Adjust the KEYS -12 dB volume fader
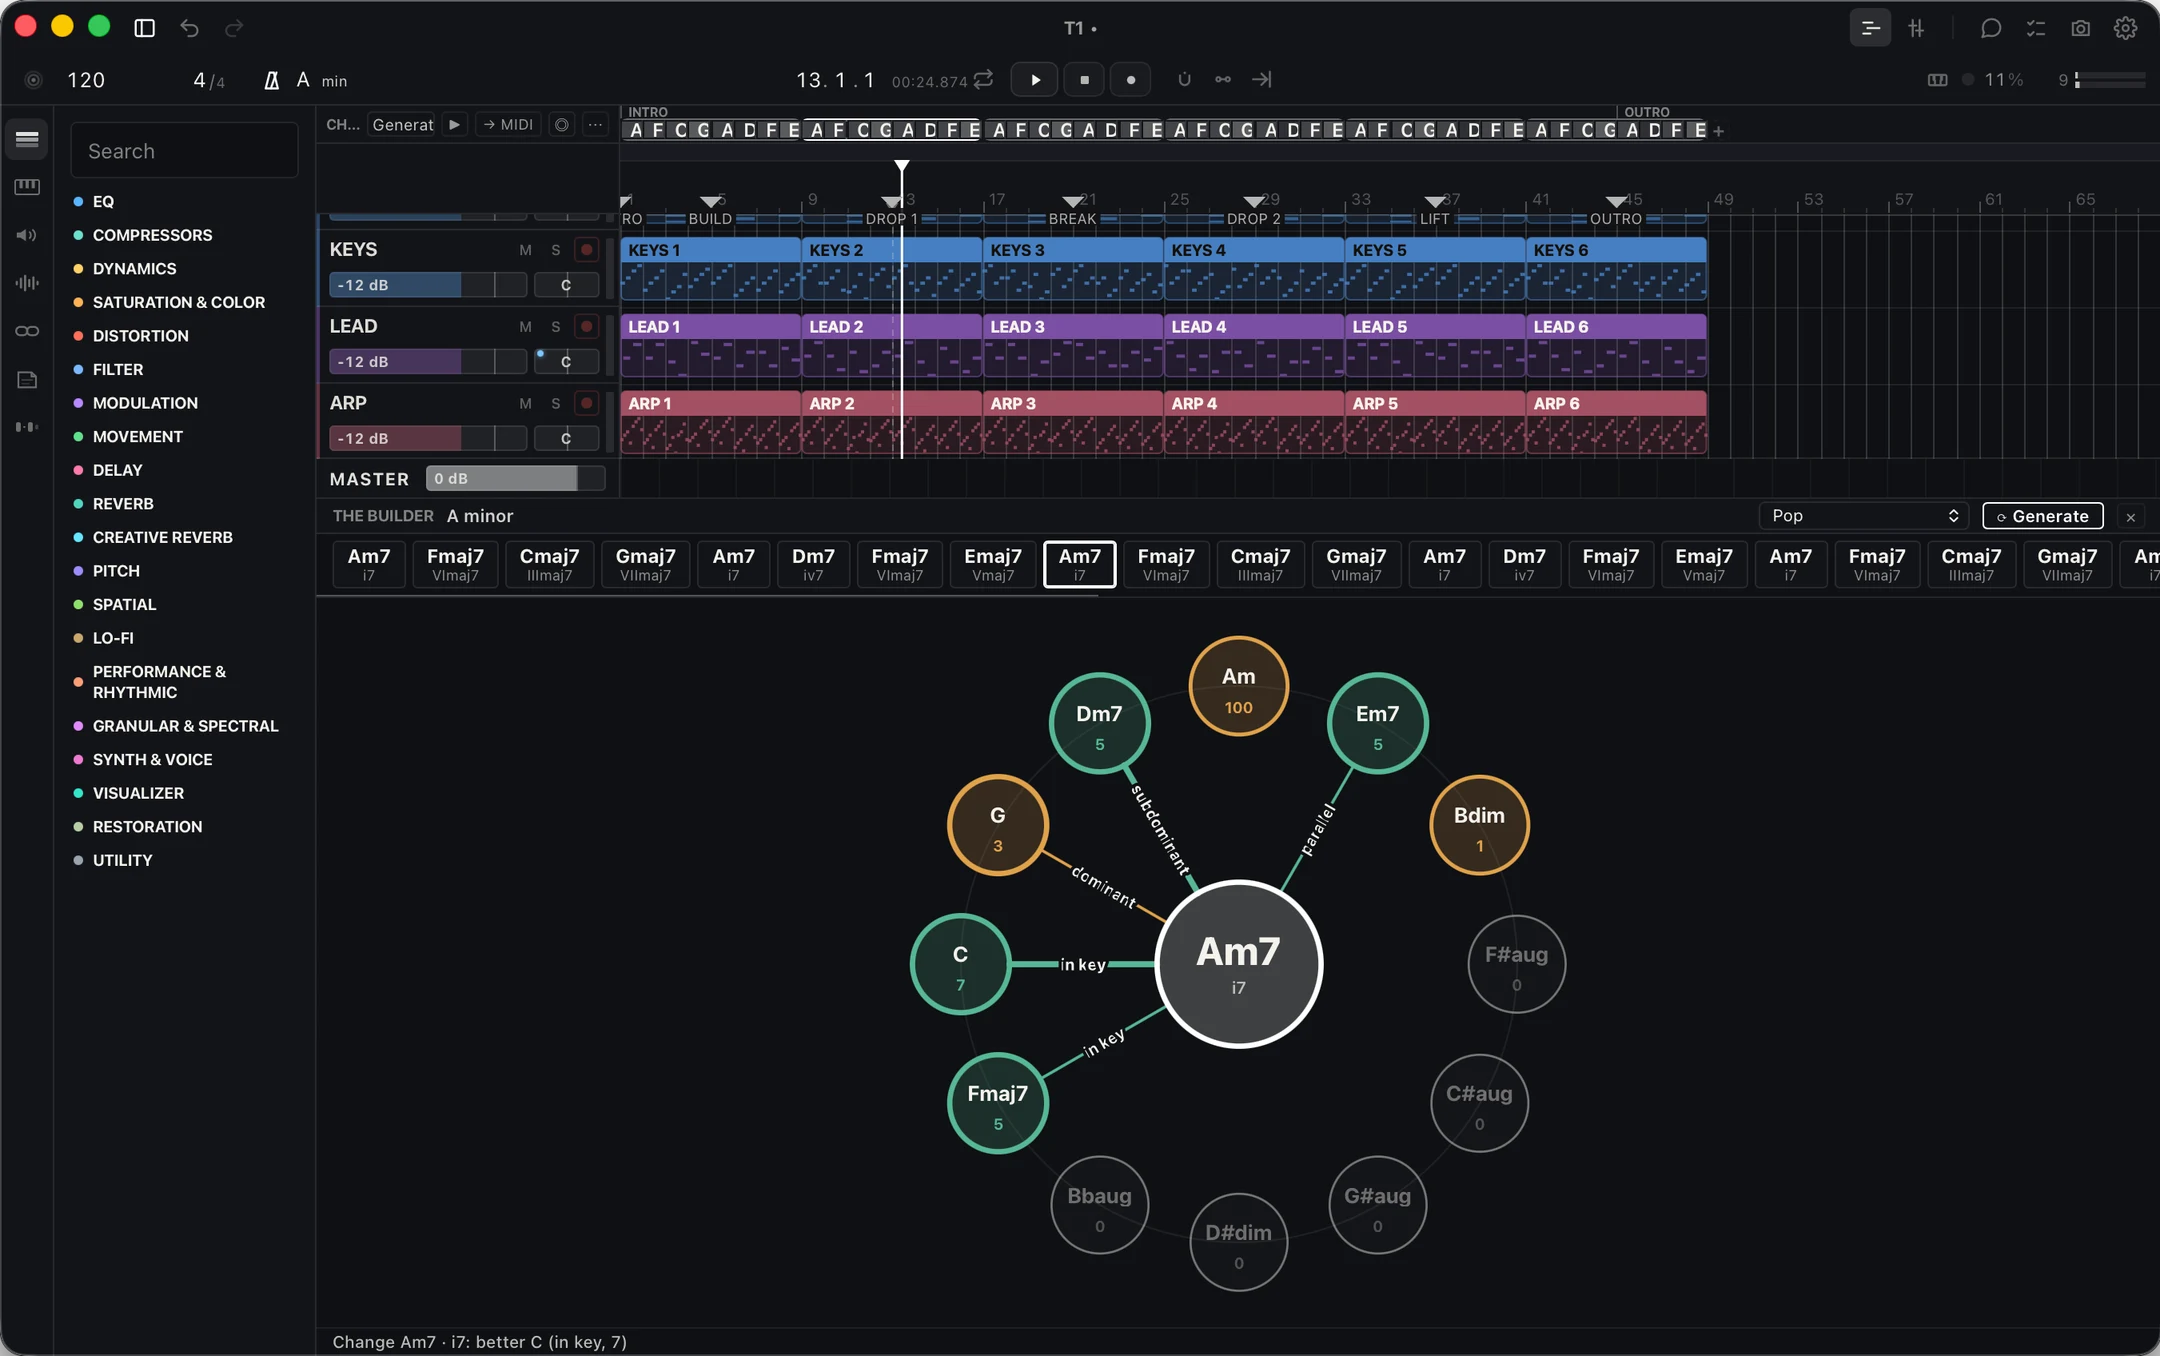The width and height of the screenshot is (2160, 1356). pyautogui.click(x=427, y=285)
